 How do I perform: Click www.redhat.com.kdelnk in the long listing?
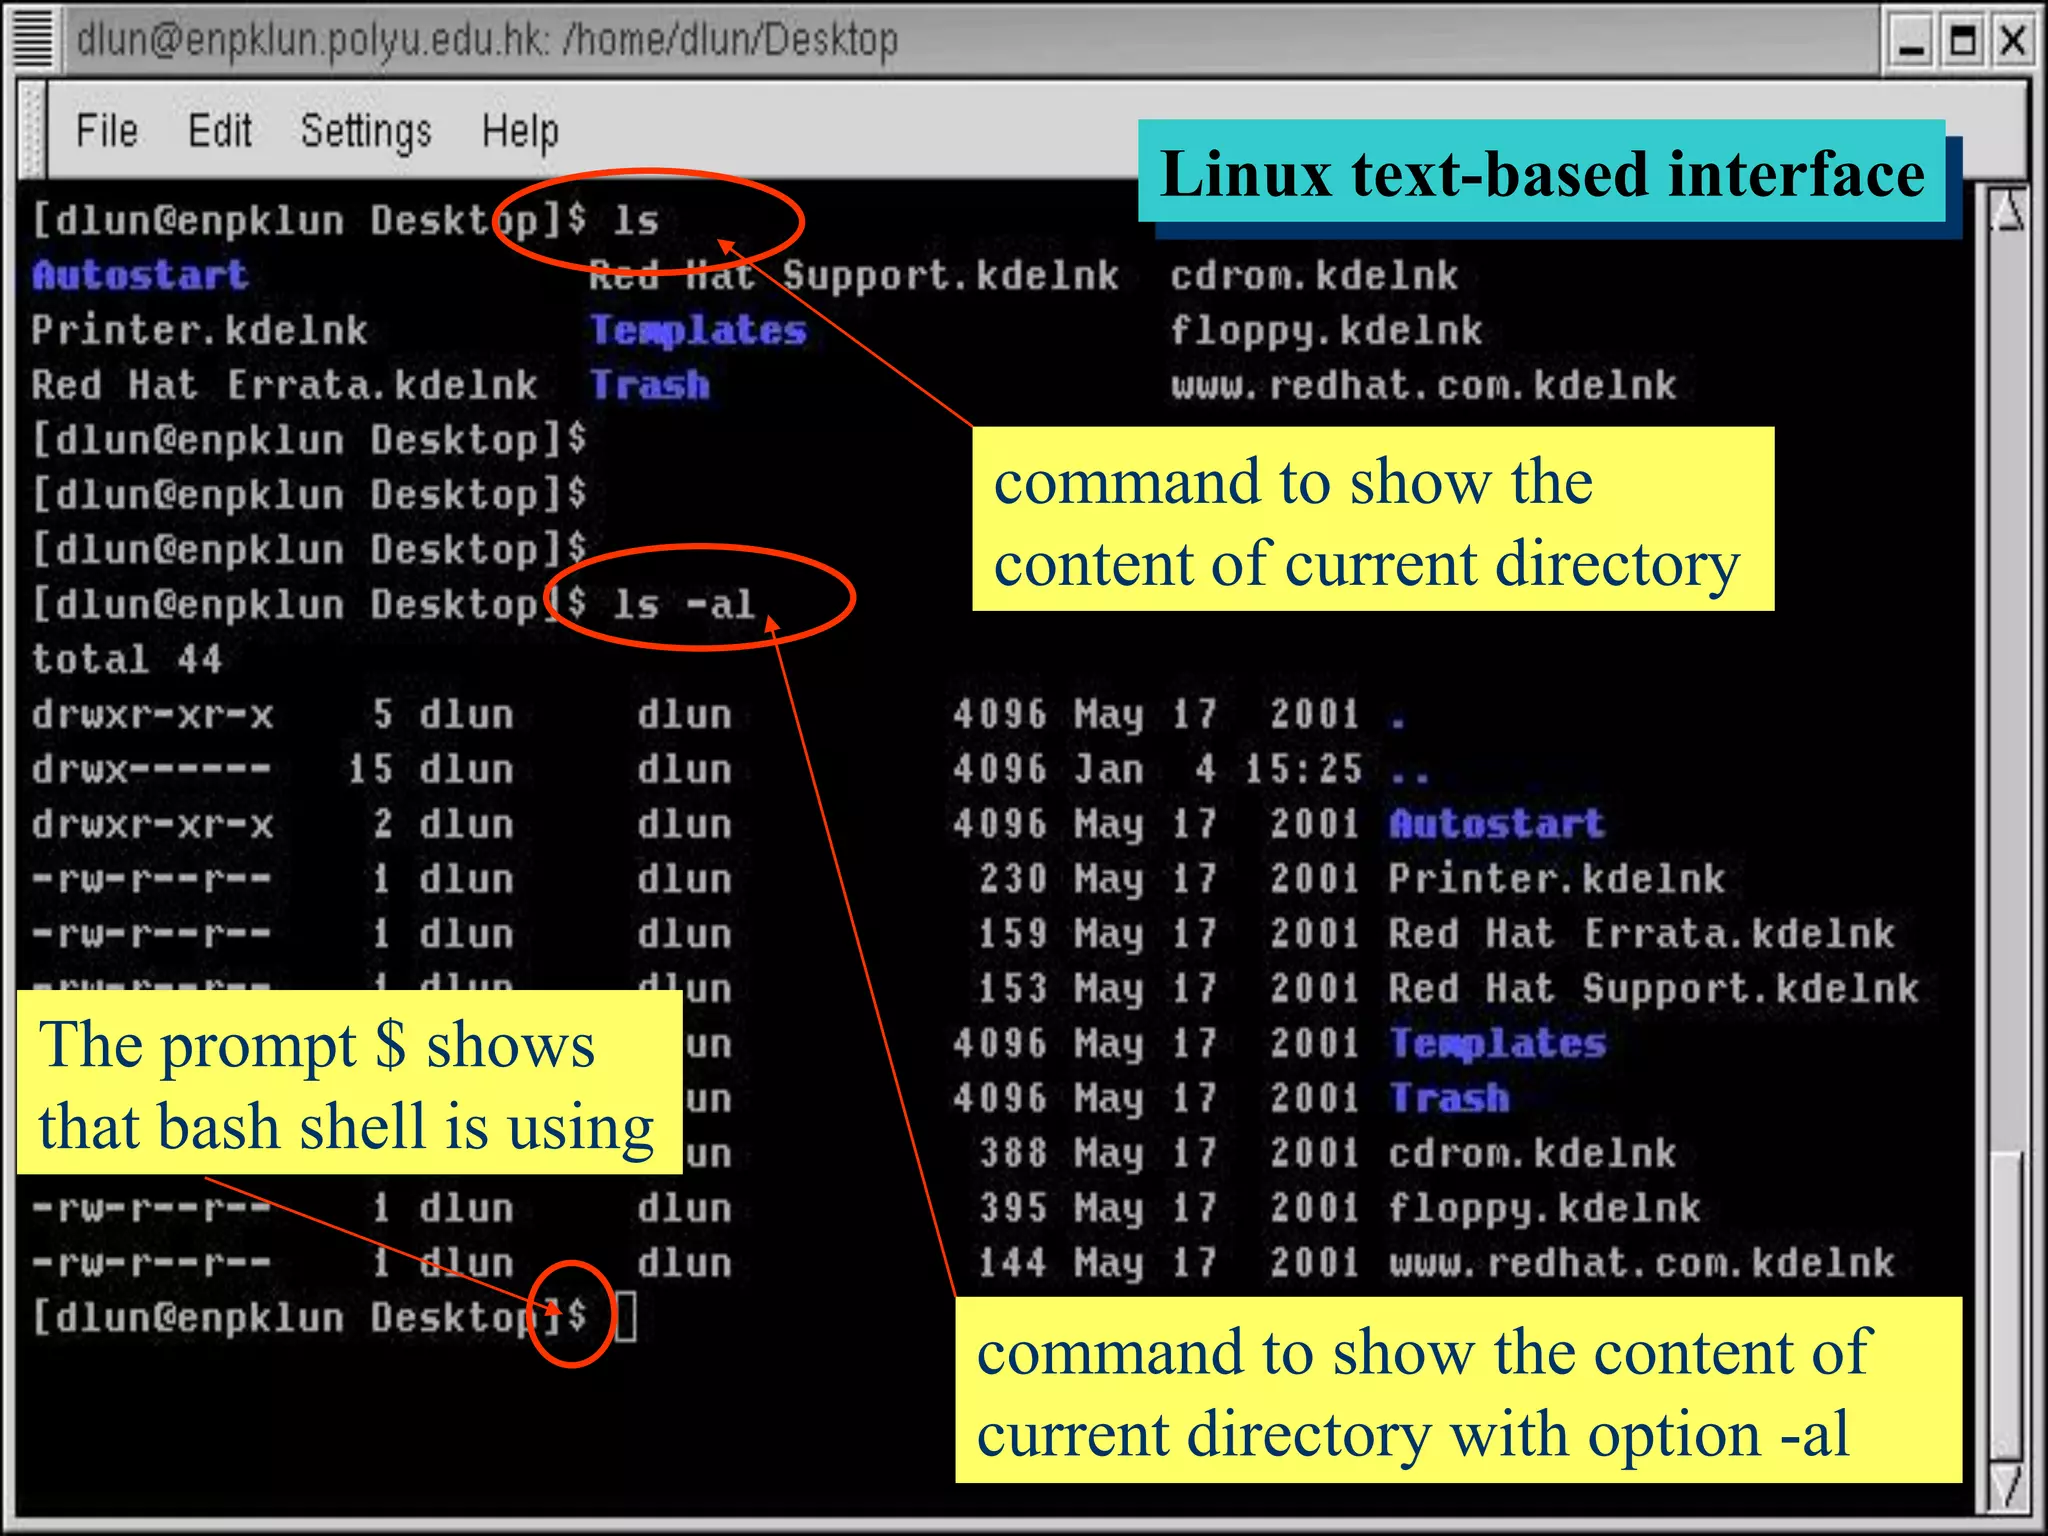(1642, 1263)
